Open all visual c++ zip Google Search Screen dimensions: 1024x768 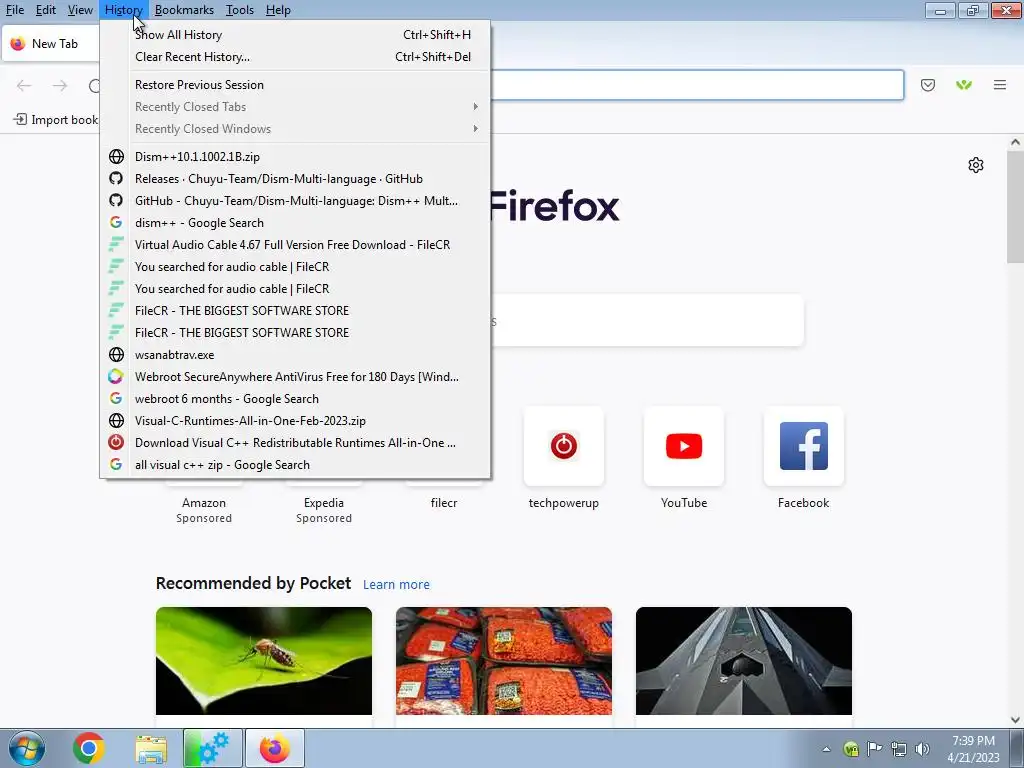pyautogui.click(x=295, y=465)
